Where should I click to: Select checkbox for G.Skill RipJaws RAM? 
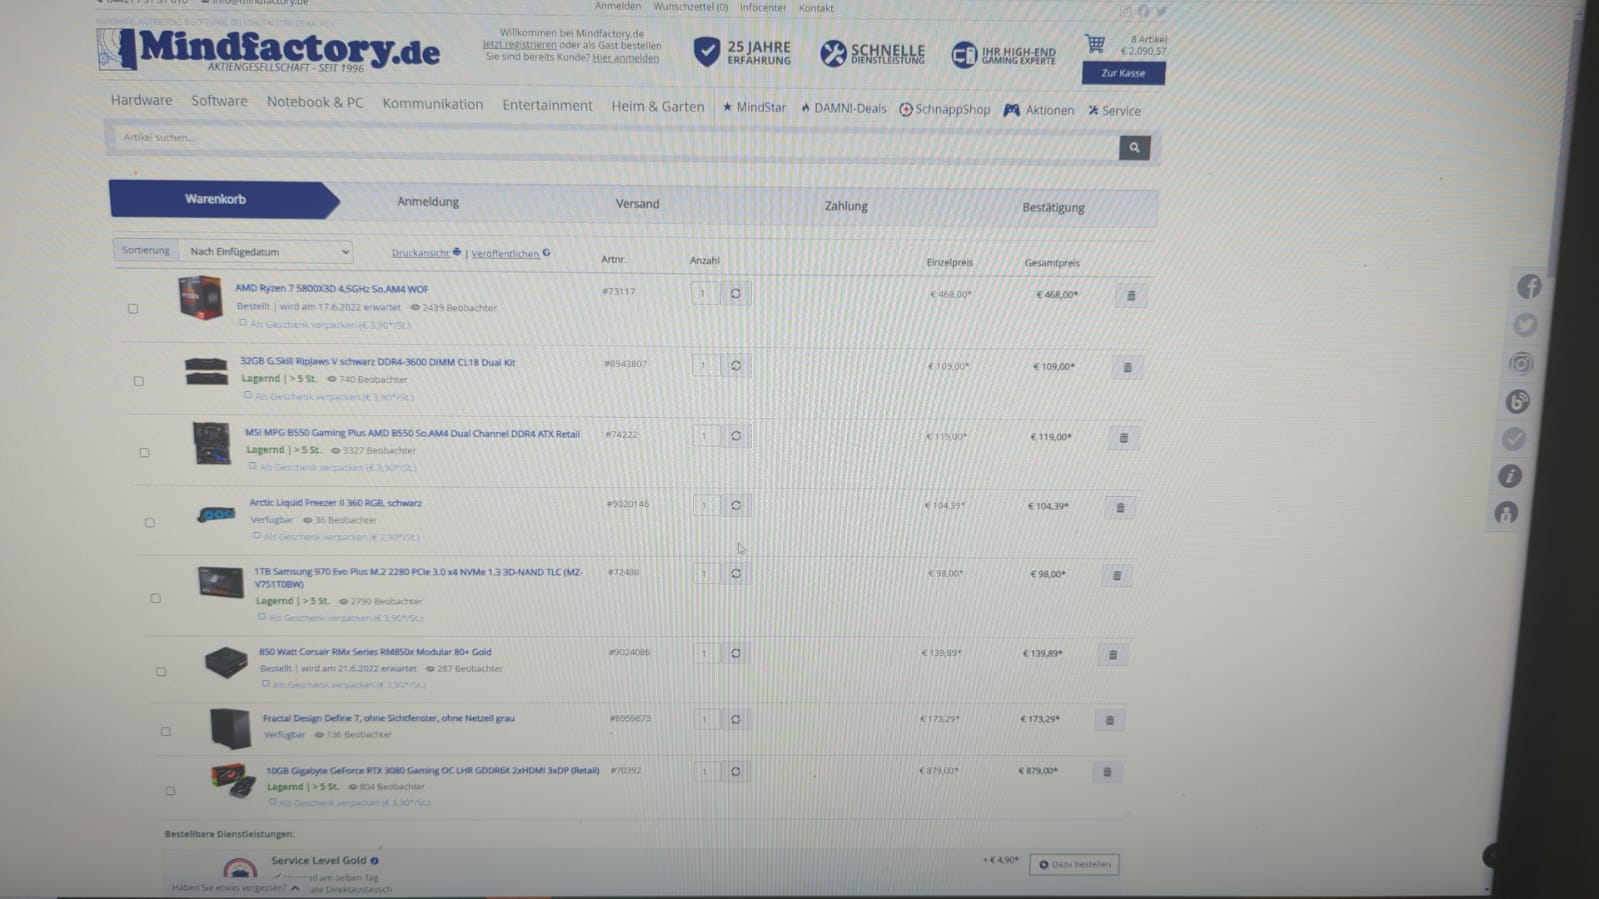tap(139, 381)
